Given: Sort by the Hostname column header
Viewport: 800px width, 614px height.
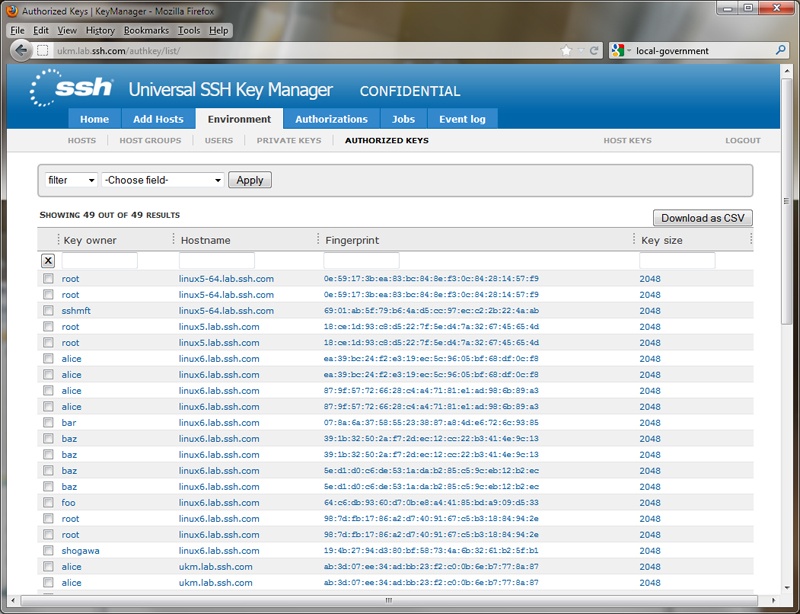Looking at the screenshot, I should [205, 240].
